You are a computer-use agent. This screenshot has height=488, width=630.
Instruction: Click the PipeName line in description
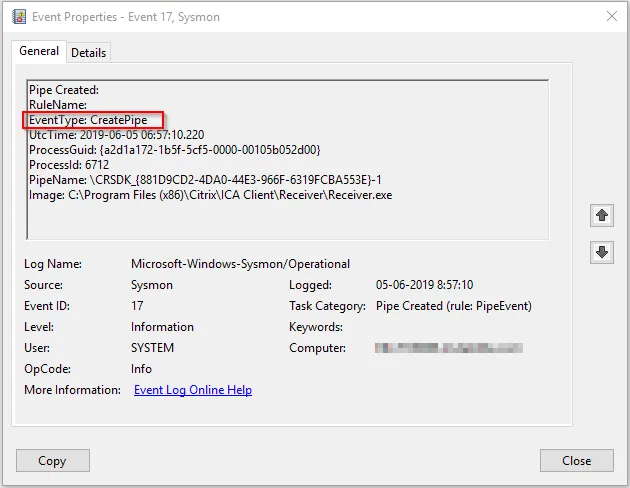click(x=205, y=180)
